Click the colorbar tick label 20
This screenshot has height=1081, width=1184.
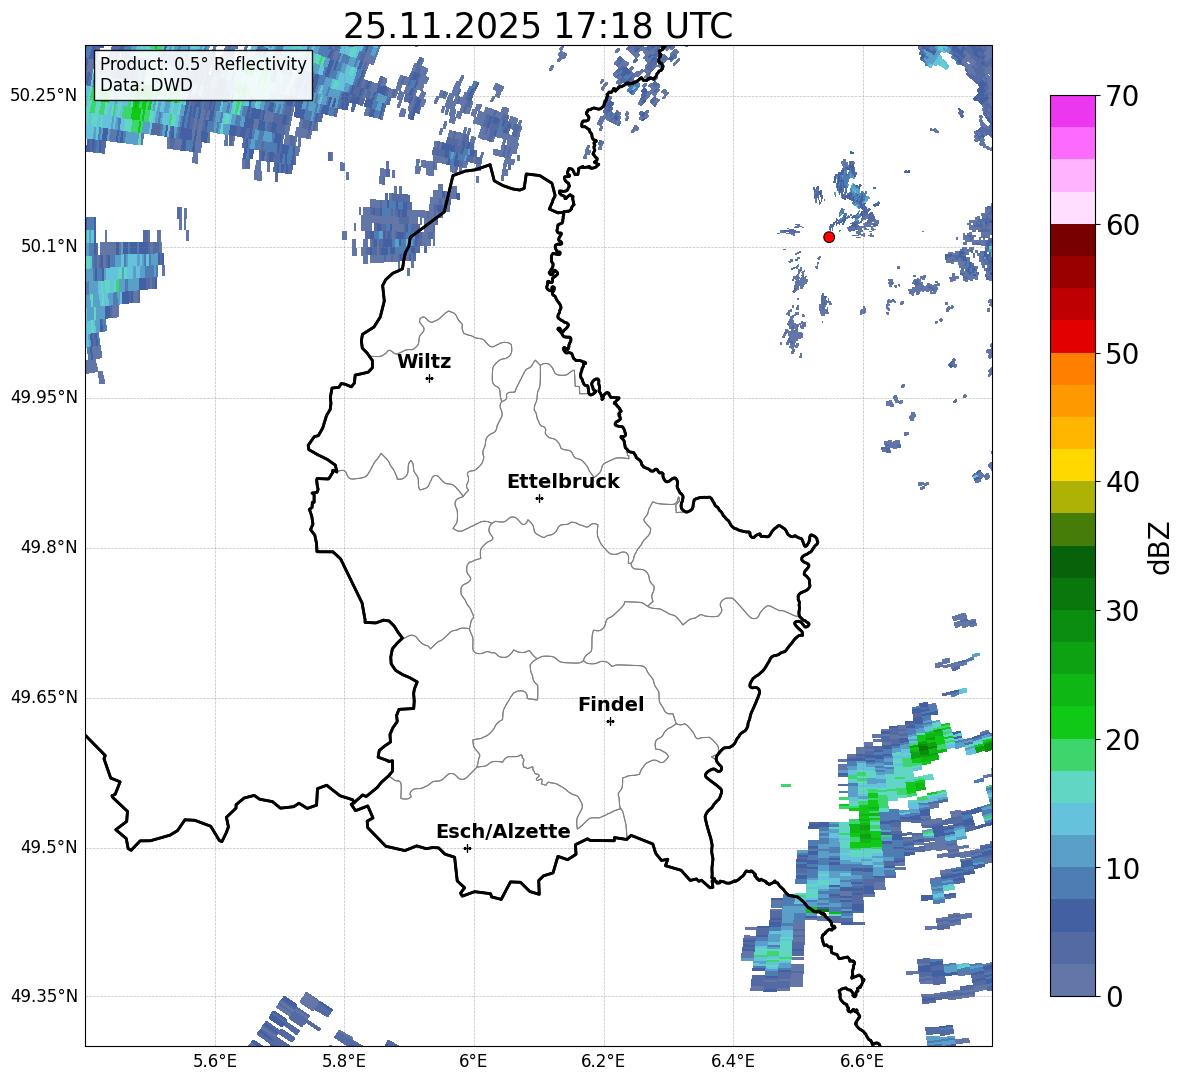point(1122,739)
